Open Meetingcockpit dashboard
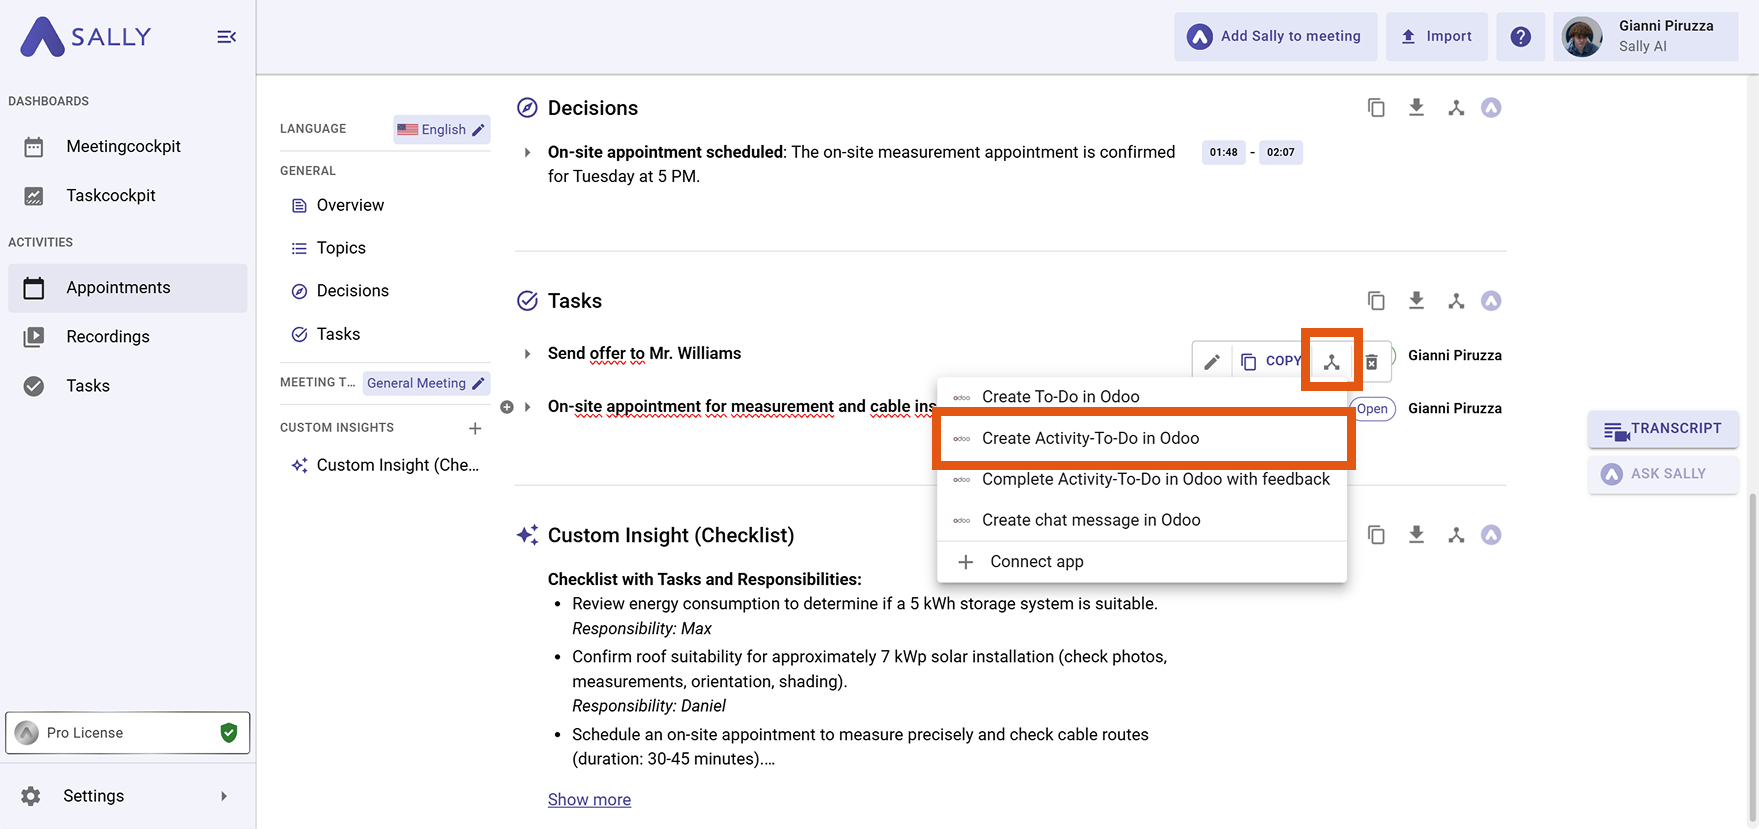 [x=128, y=146]
